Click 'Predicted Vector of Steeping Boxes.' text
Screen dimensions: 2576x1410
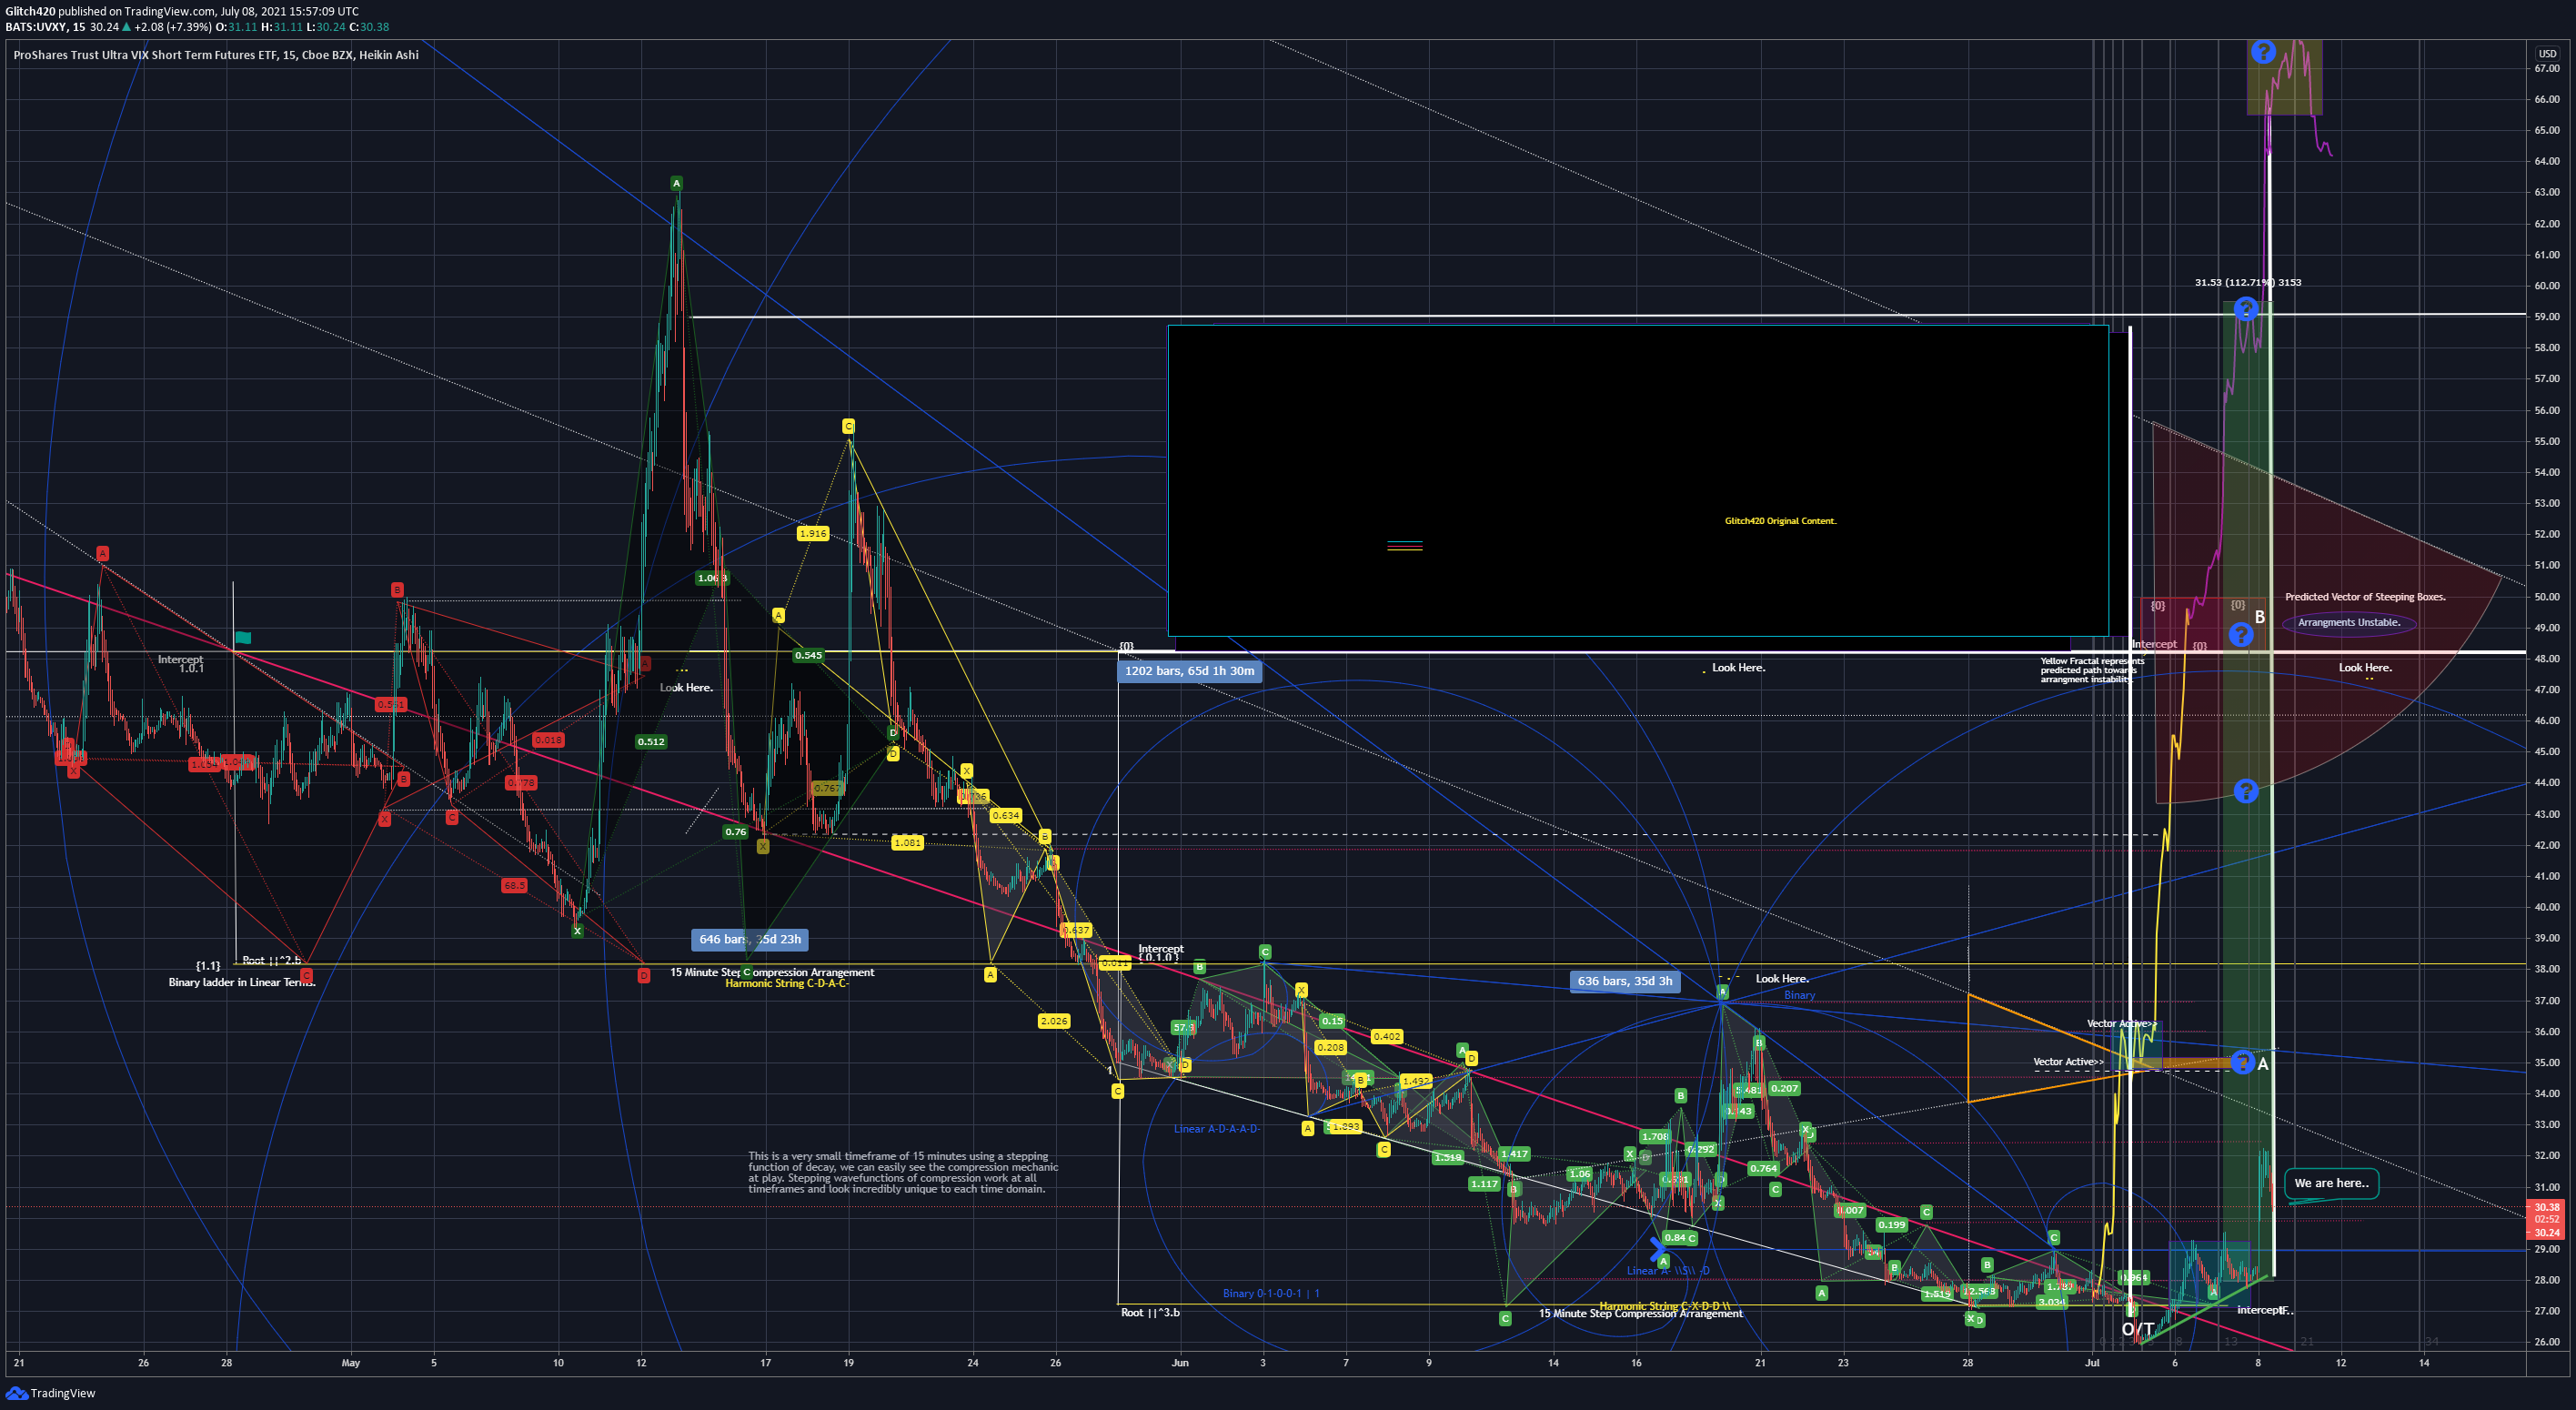coord(2365,597)
